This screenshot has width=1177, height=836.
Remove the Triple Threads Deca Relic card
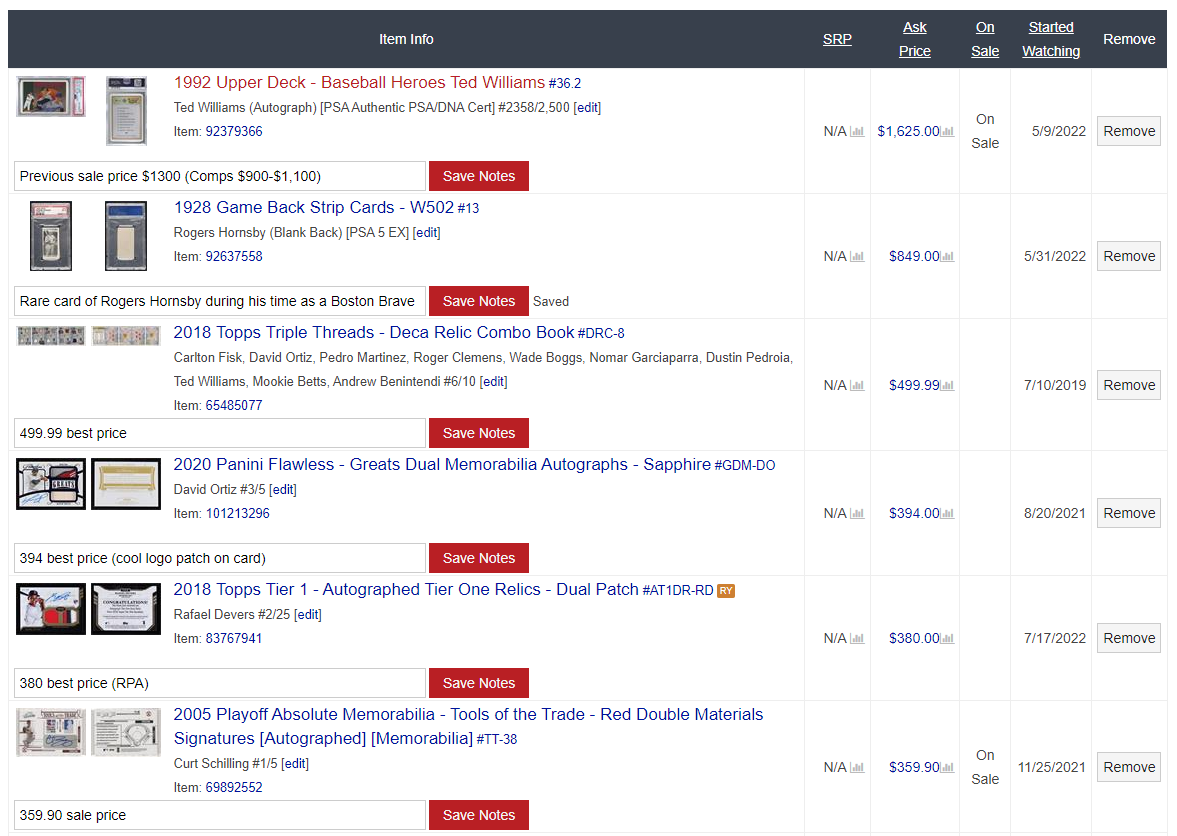click(1129, 385)
